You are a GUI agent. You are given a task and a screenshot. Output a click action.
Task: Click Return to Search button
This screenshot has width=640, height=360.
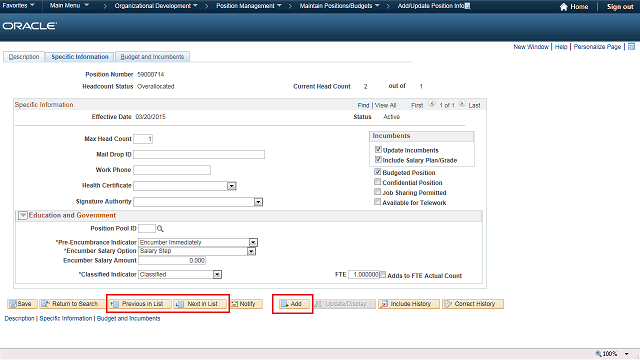[x=72, y=304]
